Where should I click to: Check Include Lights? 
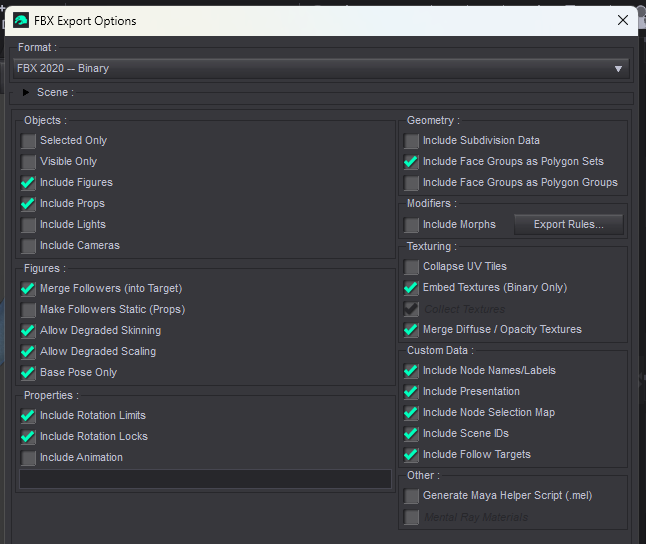click(x=28, y=225)
